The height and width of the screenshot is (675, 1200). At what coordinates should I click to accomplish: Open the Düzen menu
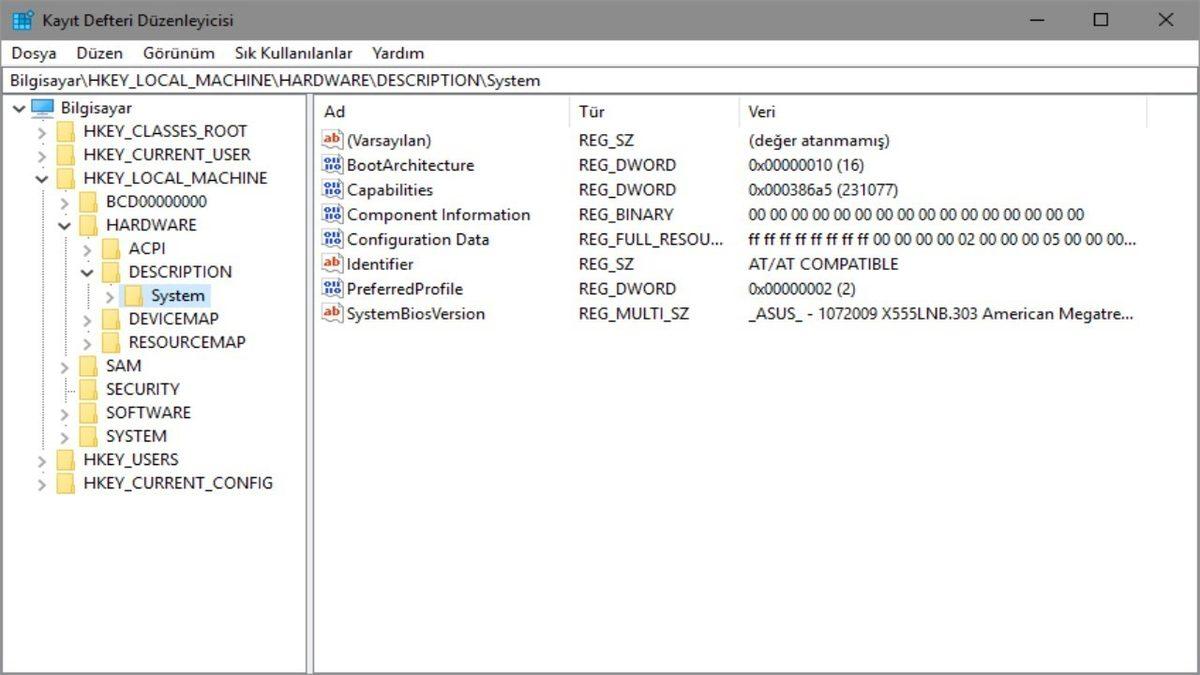pyautogui.click(x=99, y=52)
